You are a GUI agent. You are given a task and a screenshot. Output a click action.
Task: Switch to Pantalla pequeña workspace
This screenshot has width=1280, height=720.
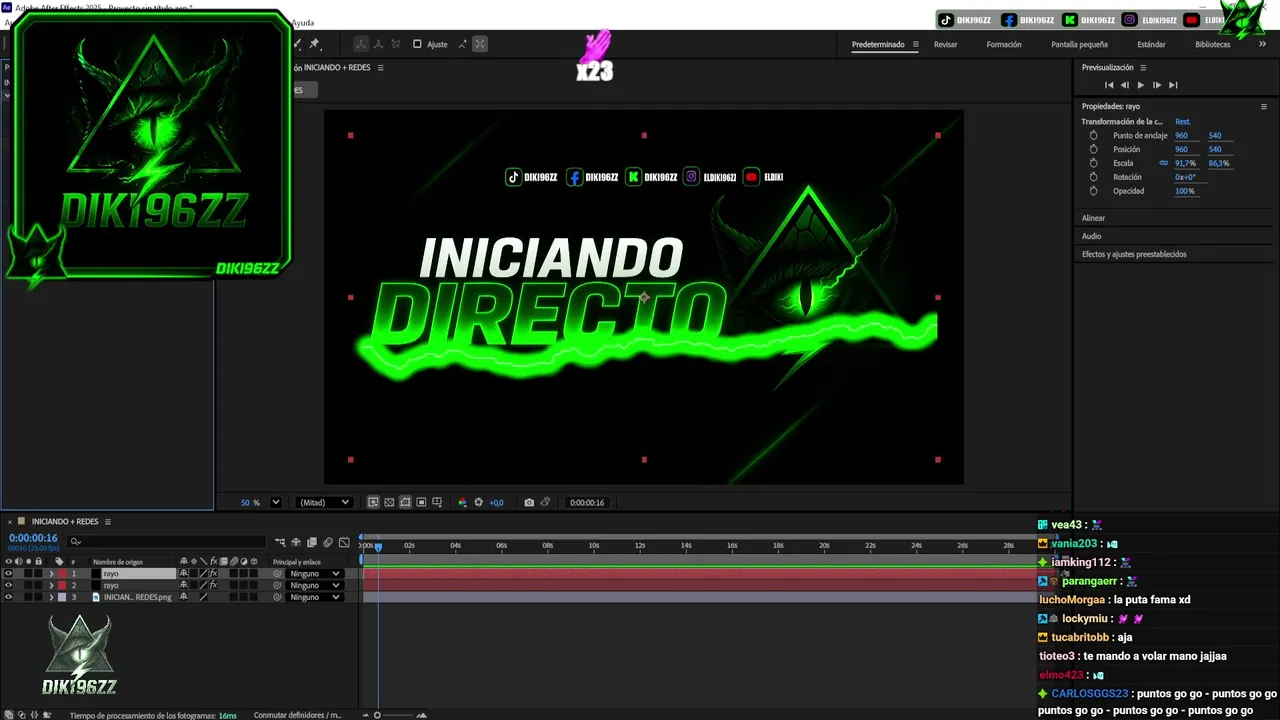click(x=1079, y=44)
